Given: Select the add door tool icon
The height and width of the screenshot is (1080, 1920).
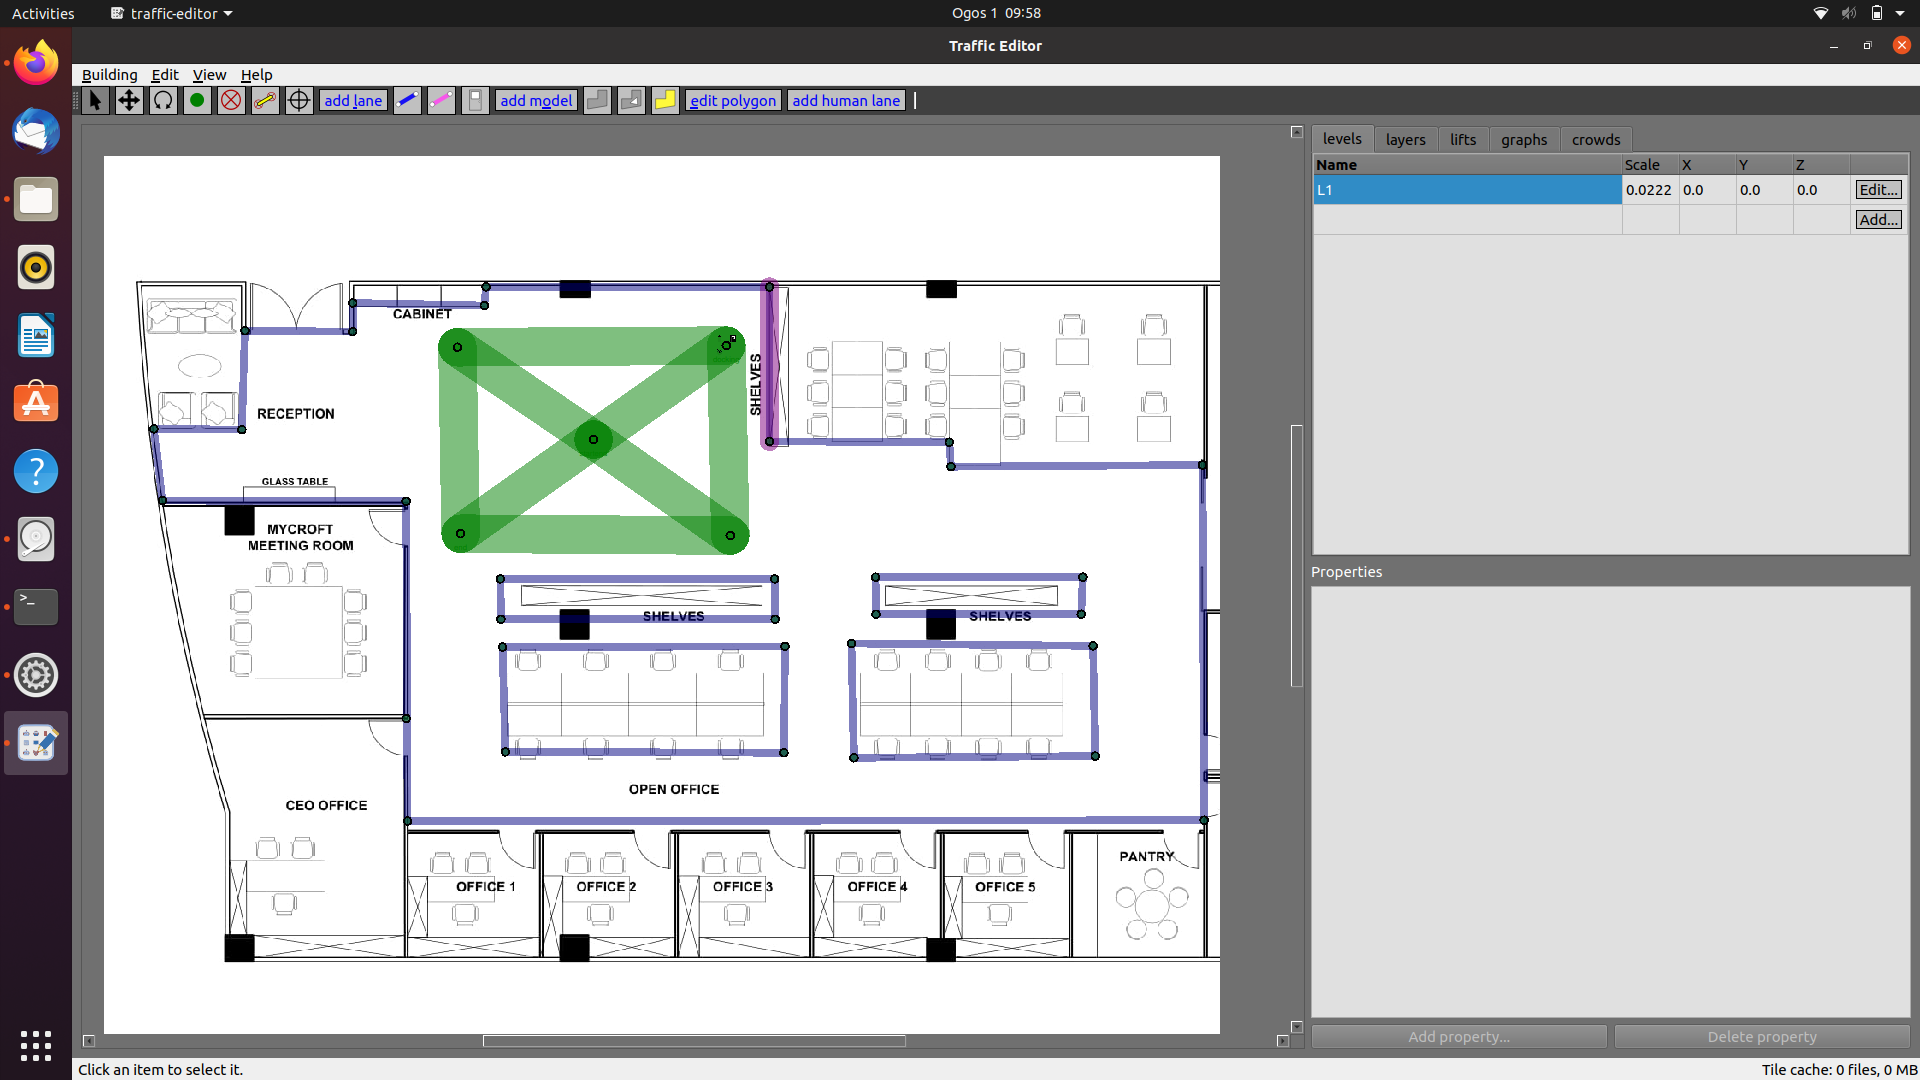Looking at the screenshot, I should 475,100.
